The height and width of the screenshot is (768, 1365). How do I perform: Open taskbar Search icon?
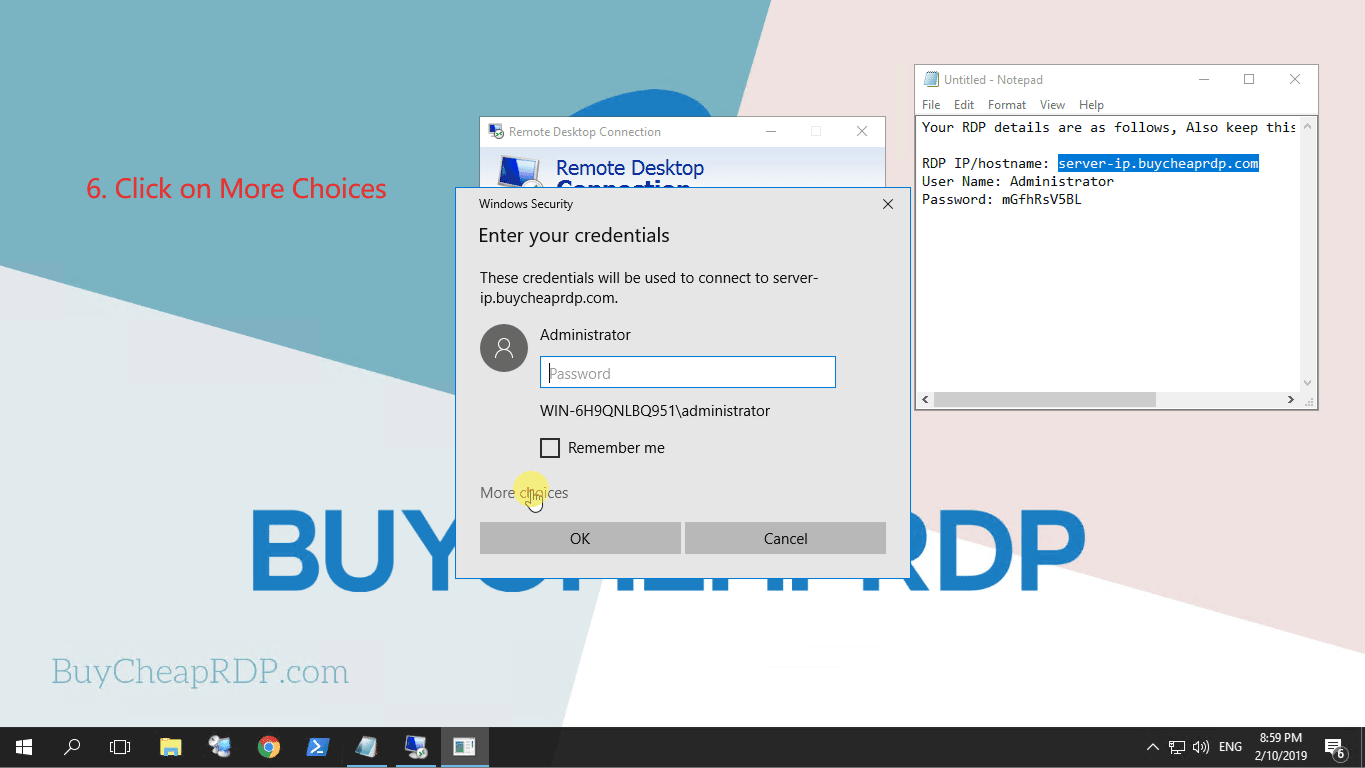click(72, 747)
